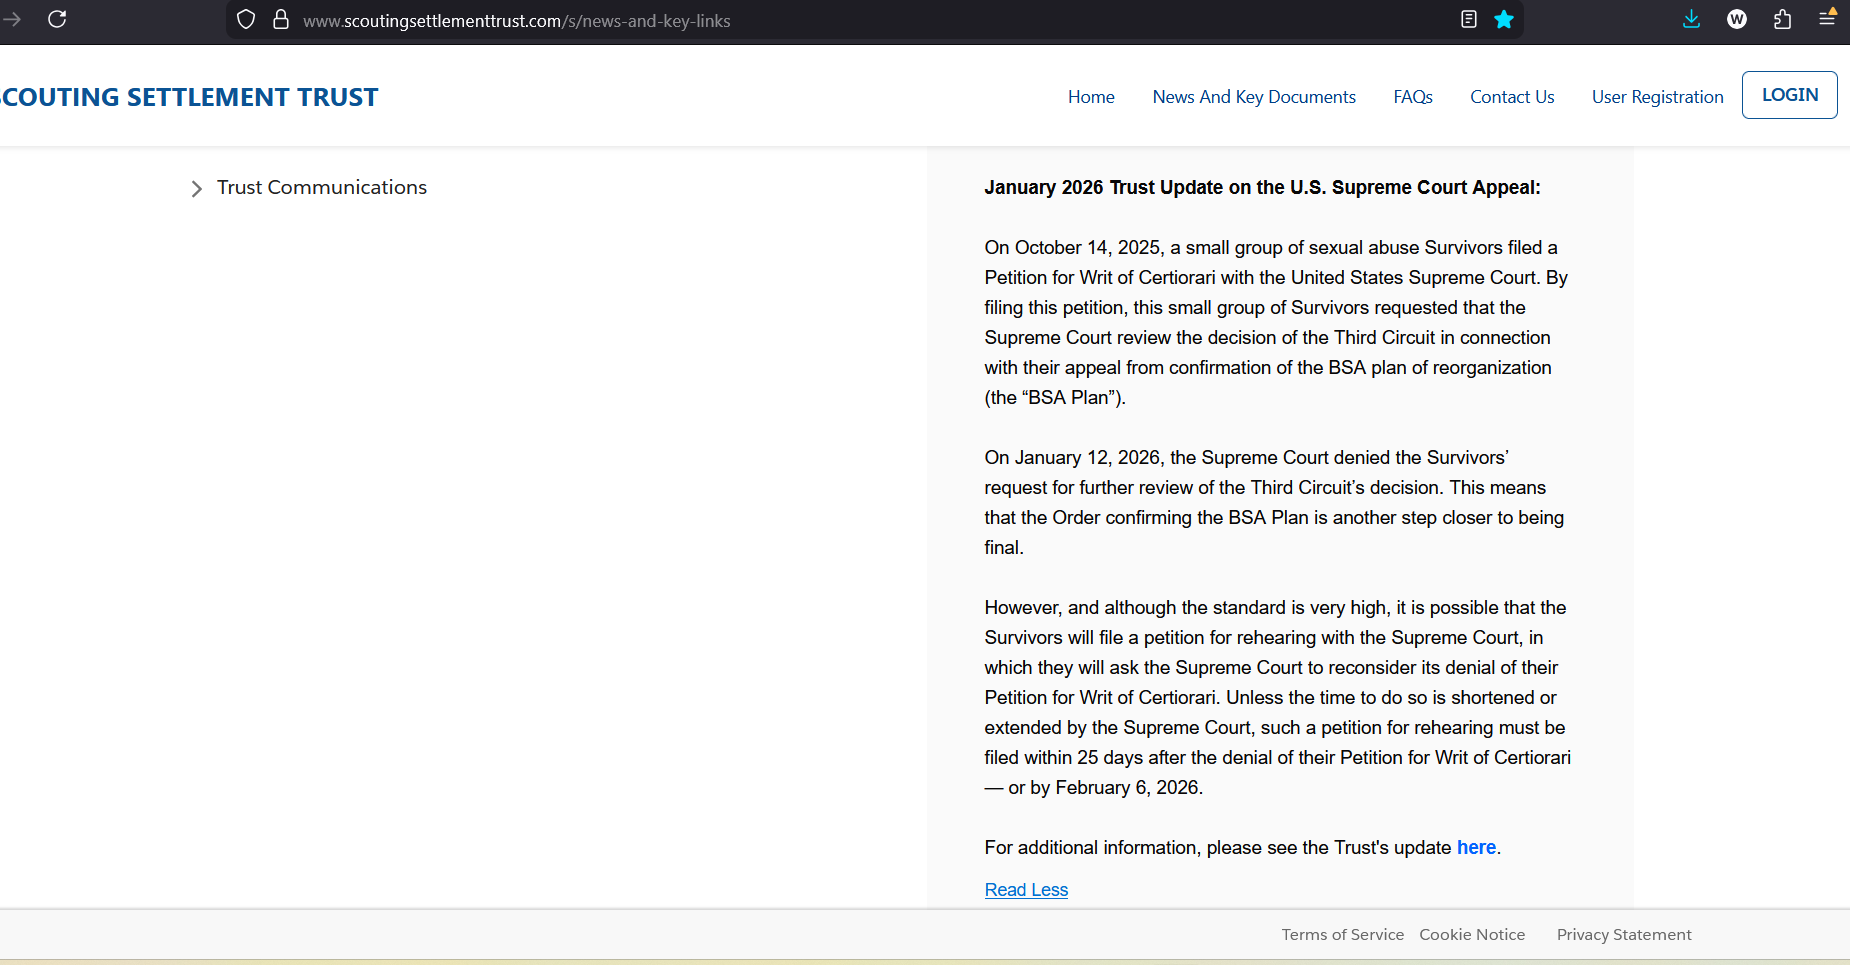Viewport: 1850px width, 965px height.
Task: Toggle reader view icon in address bar
Action: point(1468,19)
